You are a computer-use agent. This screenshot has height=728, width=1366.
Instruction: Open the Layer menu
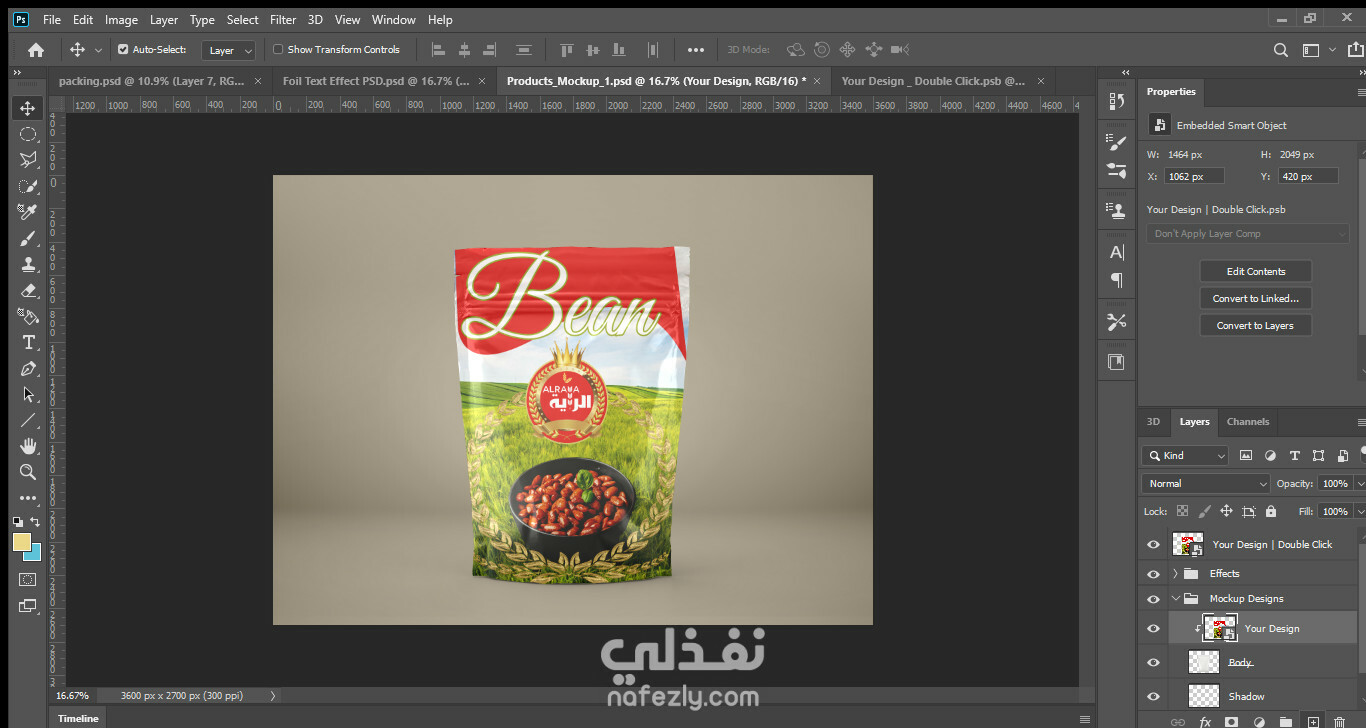(164, 19)
